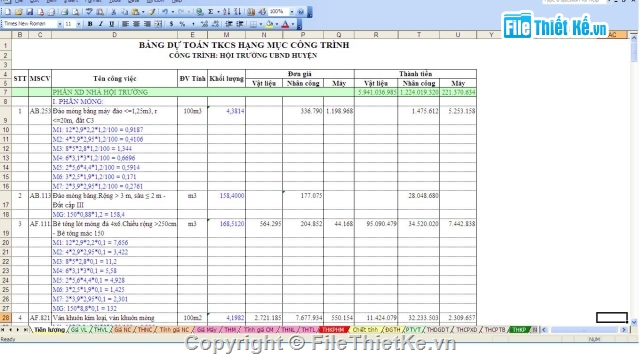
Task: Click the Increase Indent icon
Action: coord(240,24)
